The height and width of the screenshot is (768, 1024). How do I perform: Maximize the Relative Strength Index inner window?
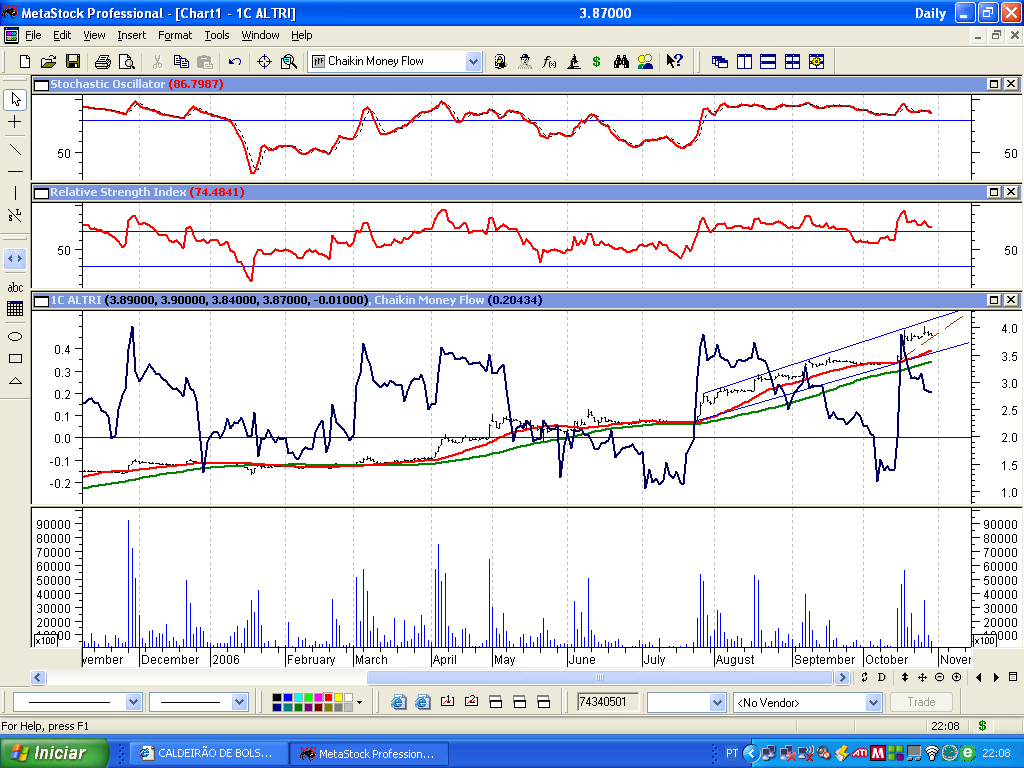coord(994,192)
